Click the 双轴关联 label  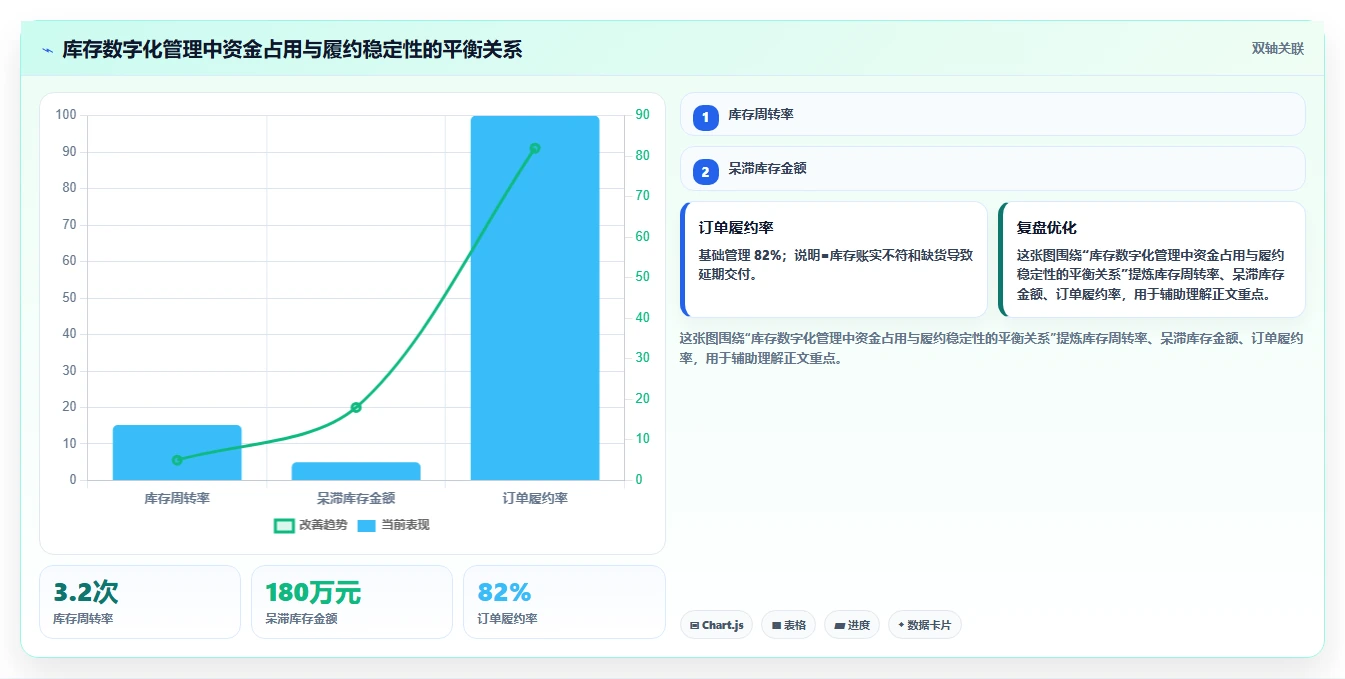click(1277, 49)
